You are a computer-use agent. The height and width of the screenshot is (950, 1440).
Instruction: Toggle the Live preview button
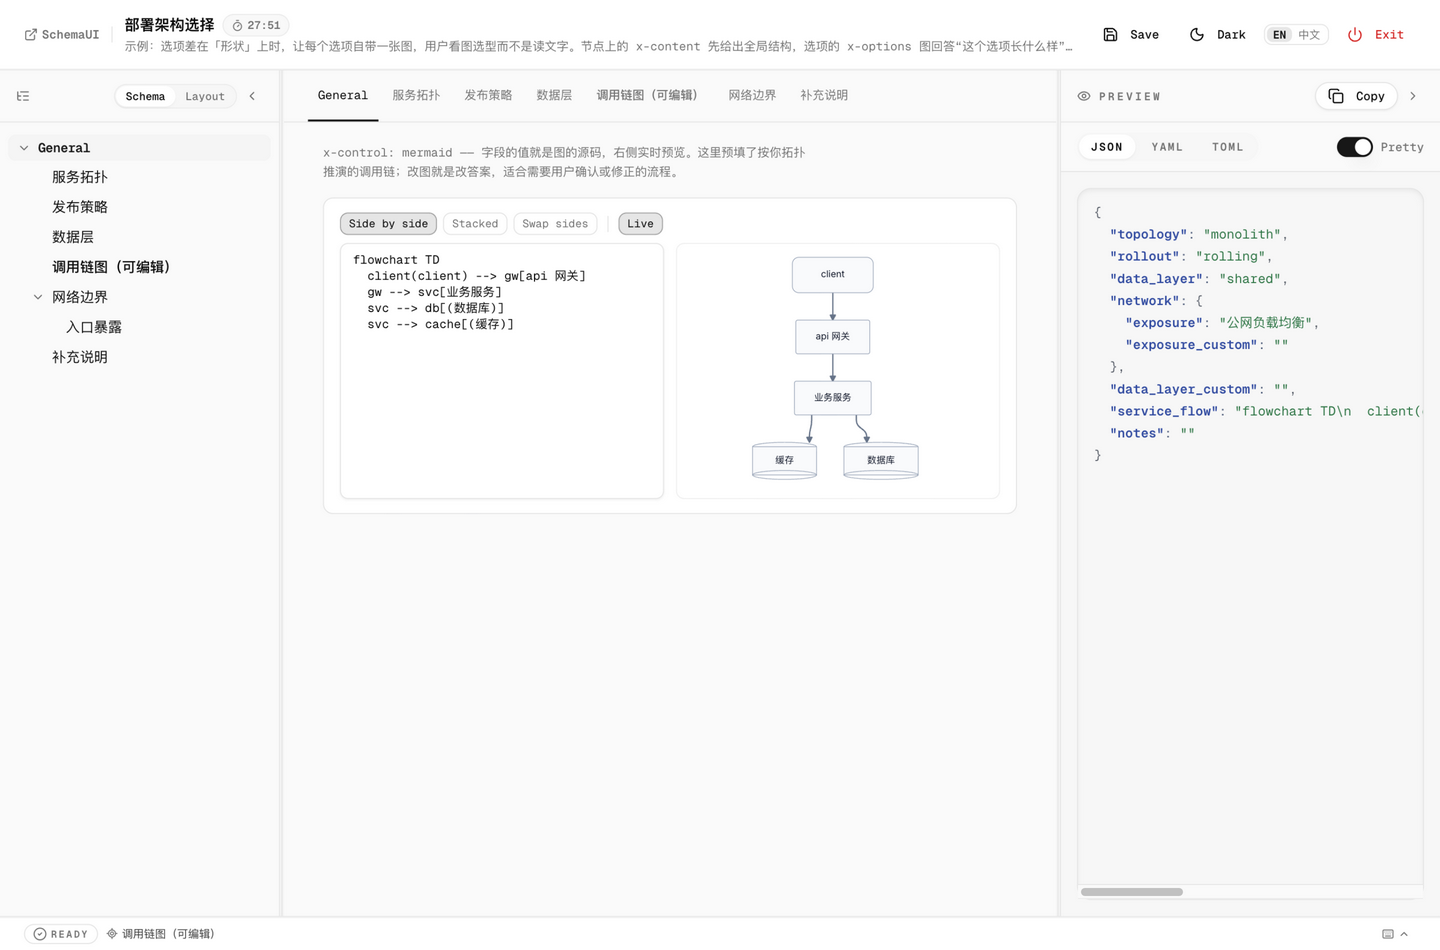[640, 224]
